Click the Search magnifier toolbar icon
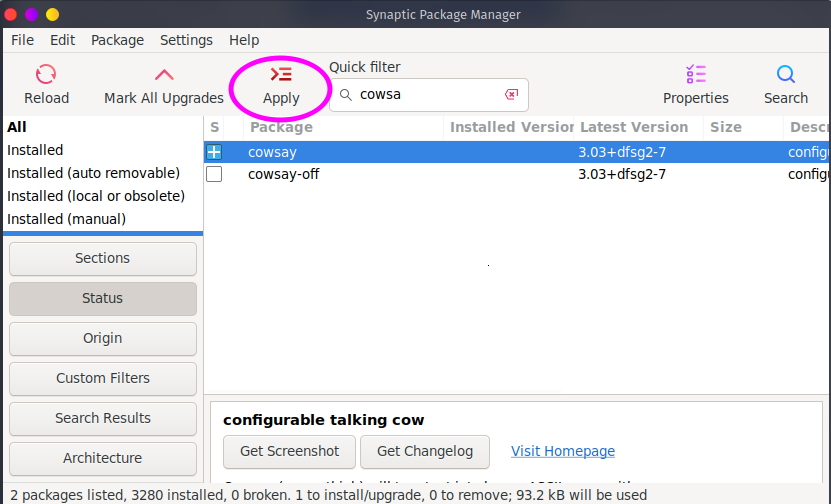Image resolution: width=831 pixels, height=504 pixels. (x=786, y=75)
